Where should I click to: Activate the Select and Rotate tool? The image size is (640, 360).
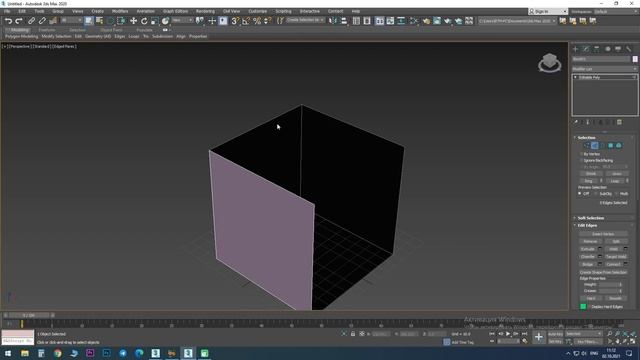click(x=144, y=20)
